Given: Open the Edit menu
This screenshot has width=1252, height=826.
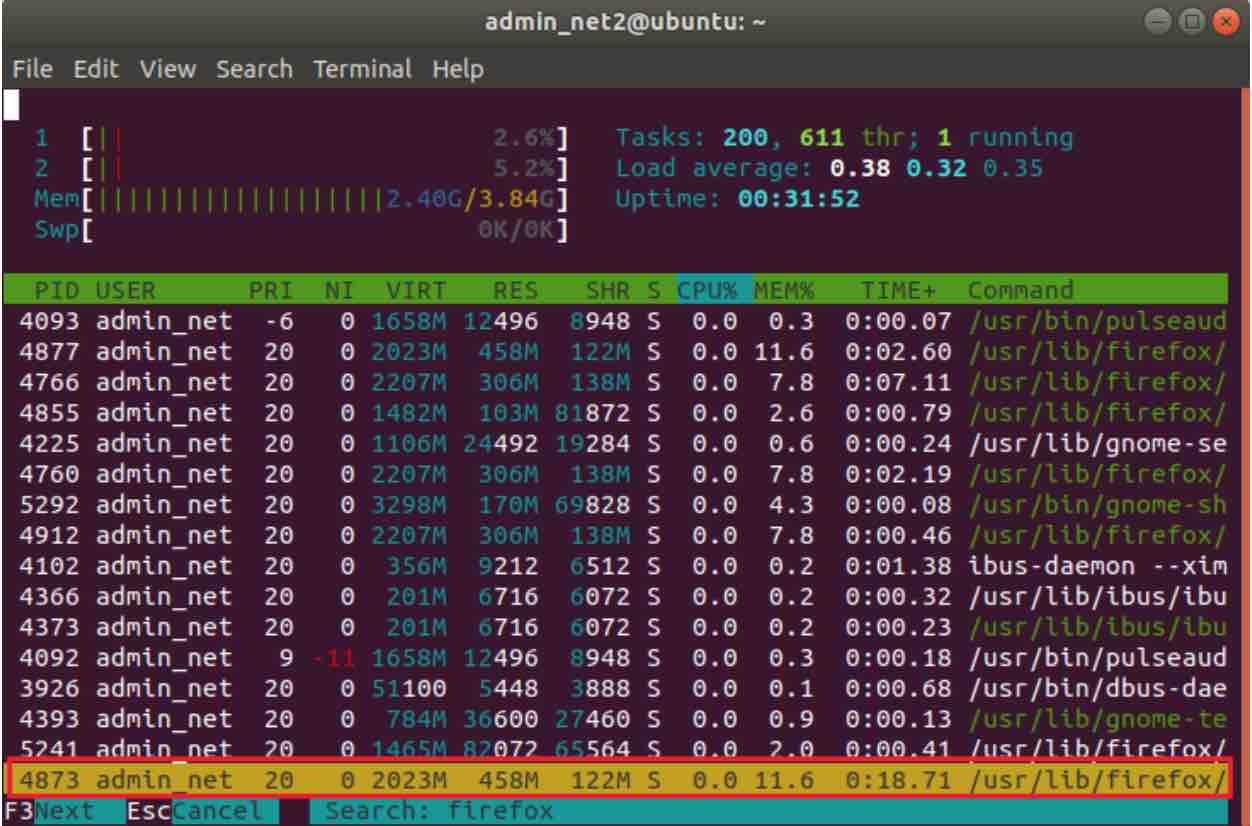Looking at the screenshot, I should [94, 70].
